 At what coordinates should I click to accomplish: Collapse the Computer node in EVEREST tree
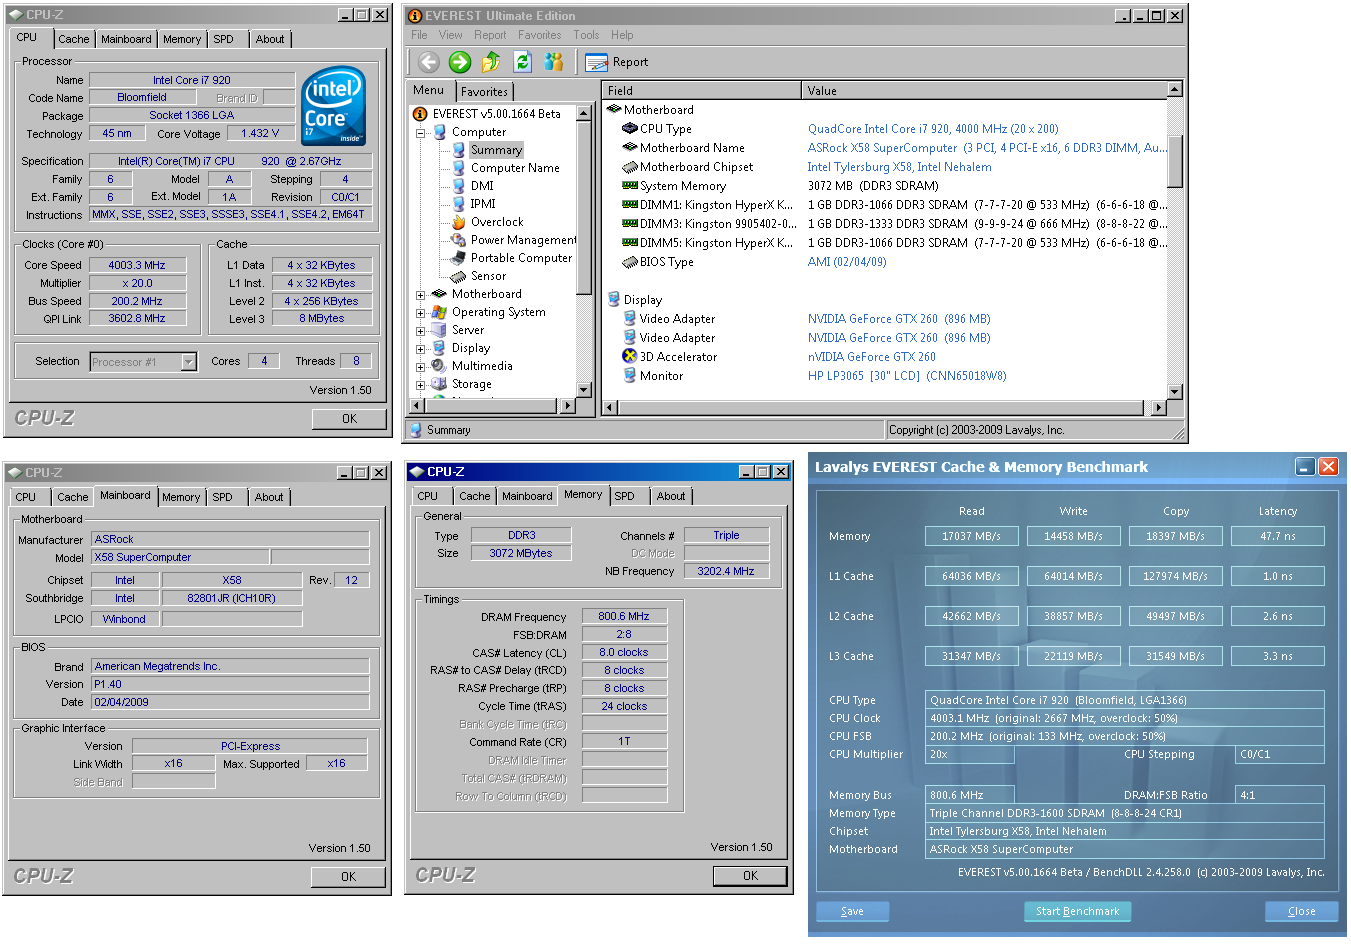click(x=421, y=133)
